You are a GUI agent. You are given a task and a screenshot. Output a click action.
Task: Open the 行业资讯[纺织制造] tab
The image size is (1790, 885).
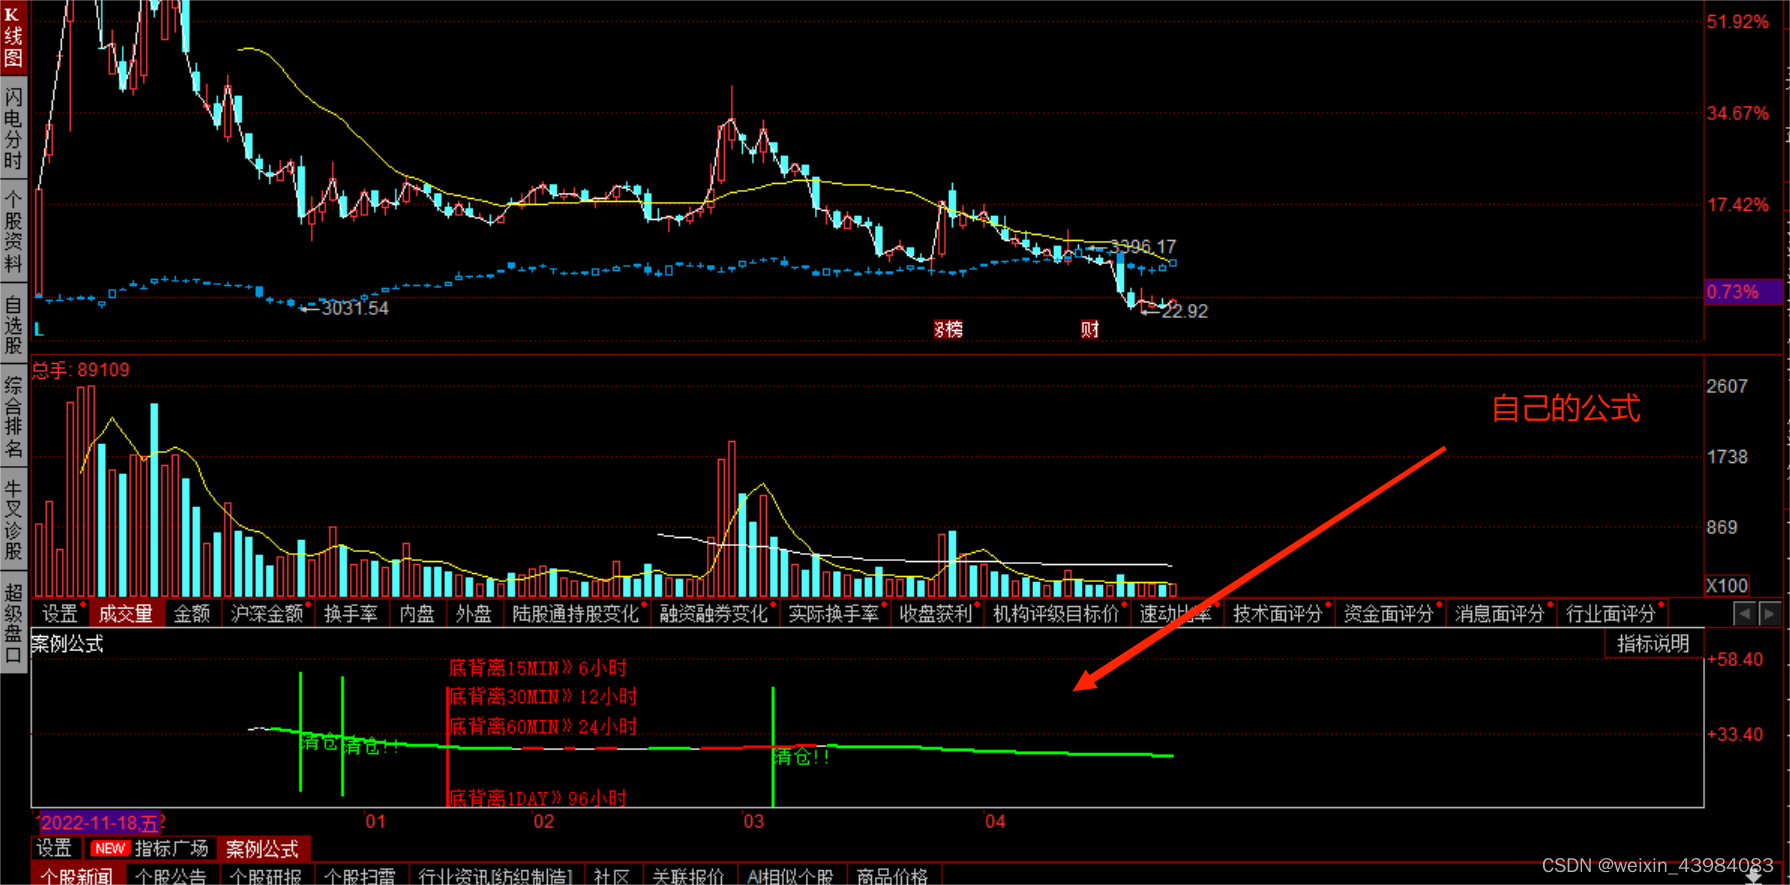click(495, 876)
